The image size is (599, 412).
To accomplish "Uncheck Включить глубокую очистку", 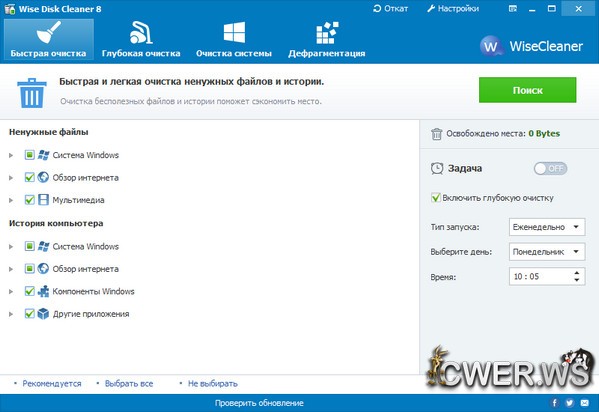I will [x=435, y=198].
